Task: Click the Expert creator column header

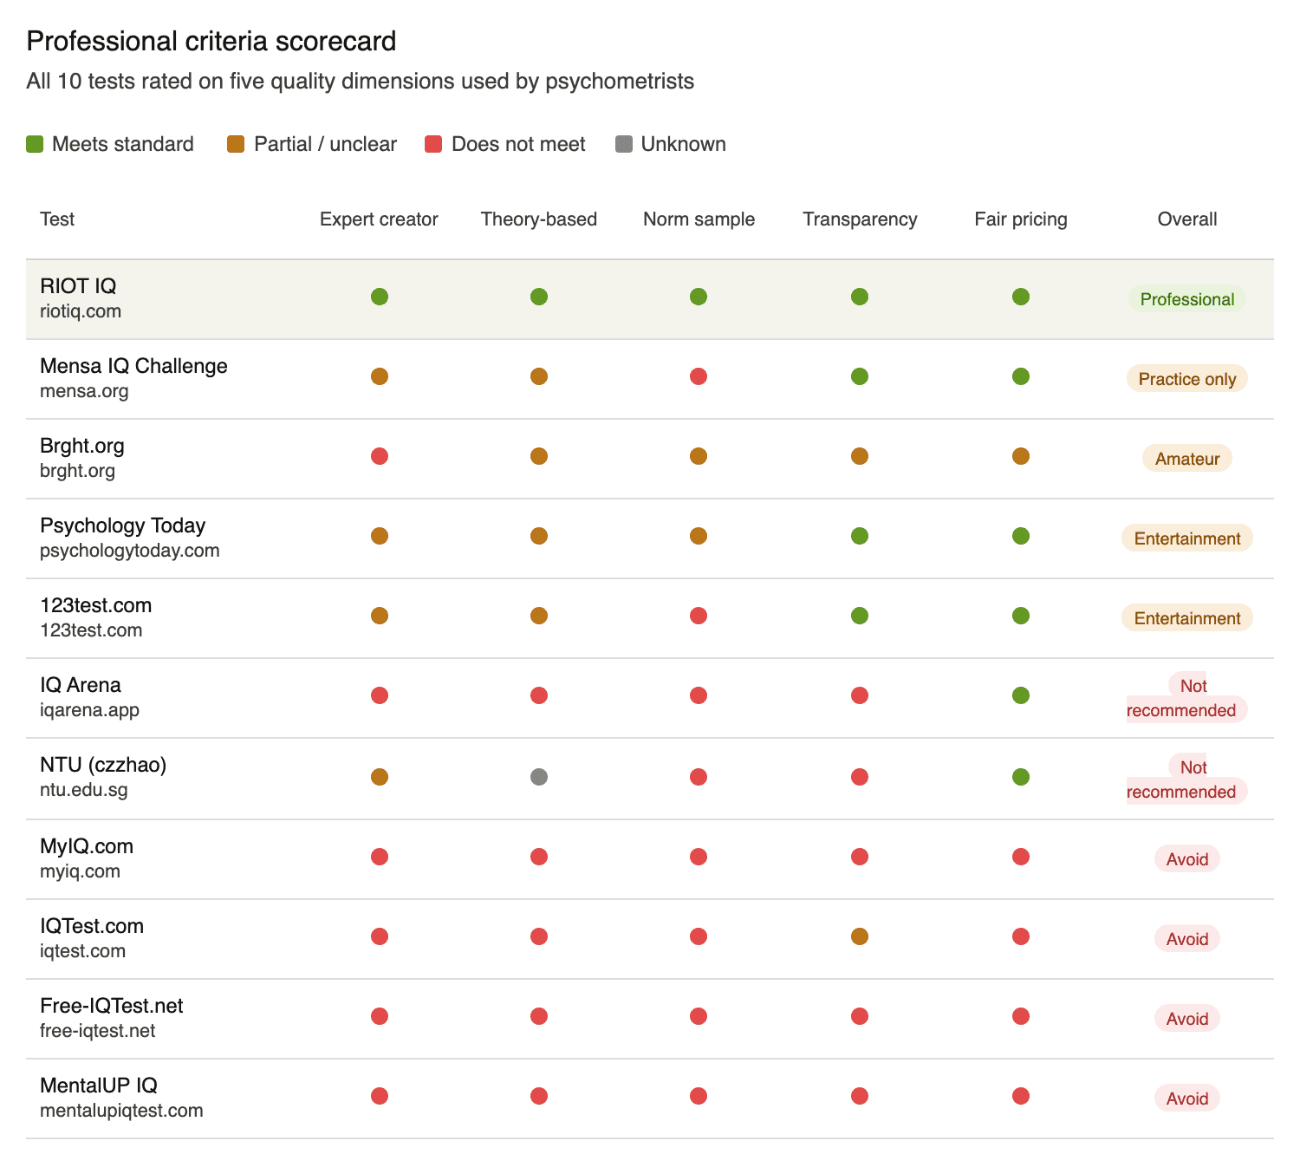Action: tap(379, 219)
